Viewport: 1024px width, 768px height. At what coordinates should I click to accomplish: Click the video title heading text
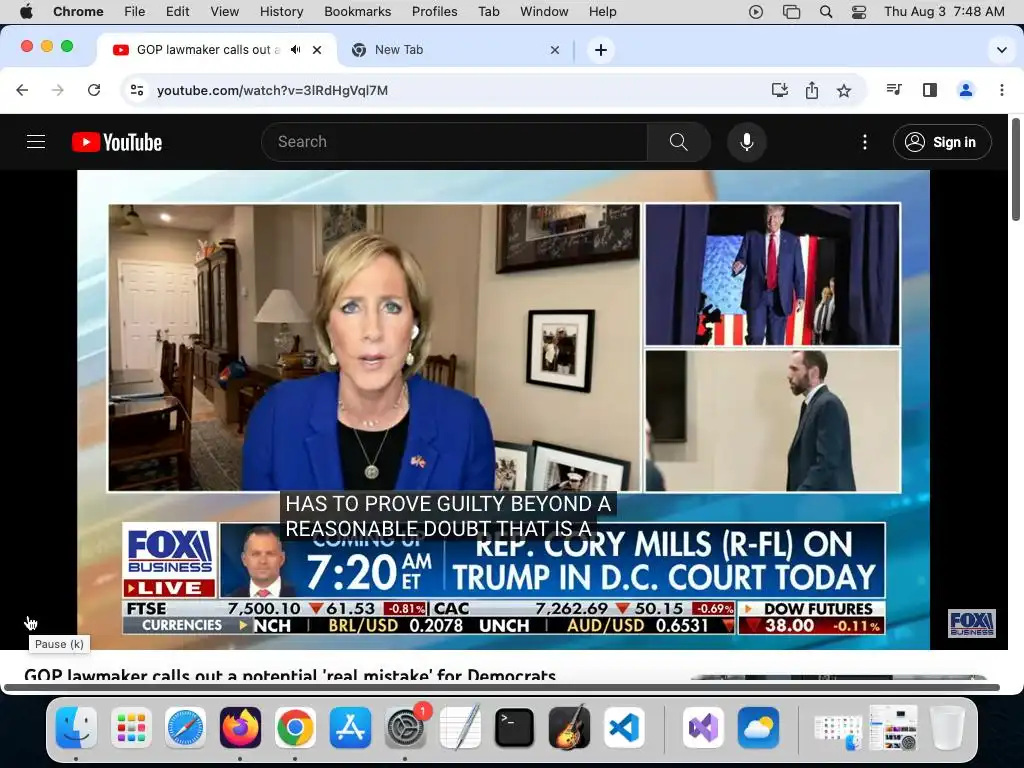(290, 675)
